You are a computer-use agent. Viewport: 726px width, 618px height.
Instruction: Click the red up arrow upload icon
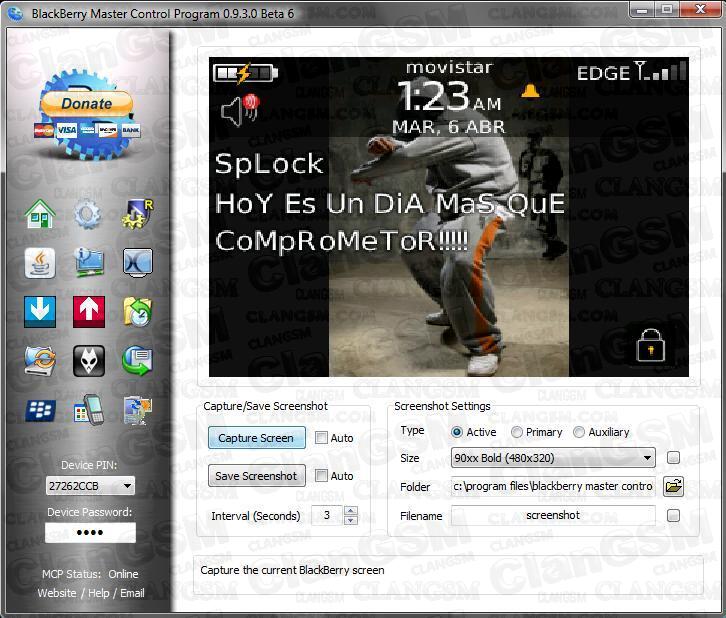89,312
